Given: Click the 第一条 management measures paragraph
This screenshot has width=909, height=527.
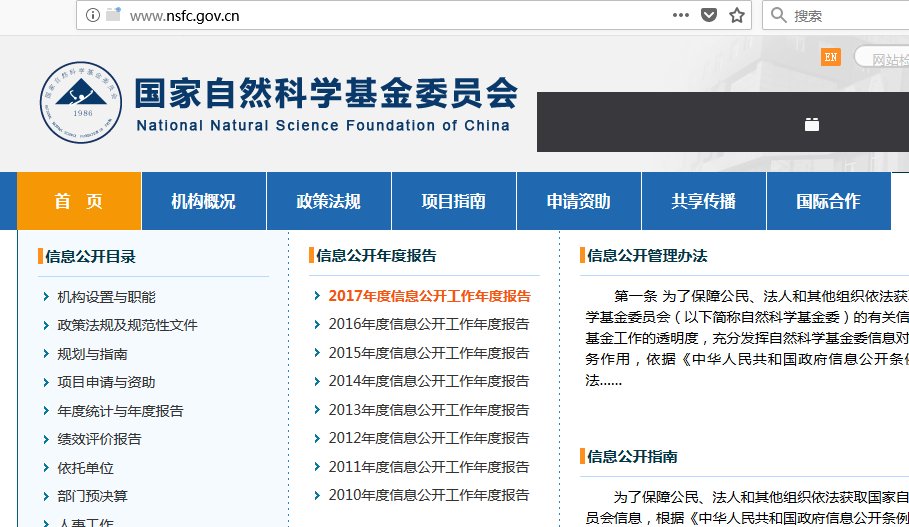Looking at the screenshot, I should [747, 338].
